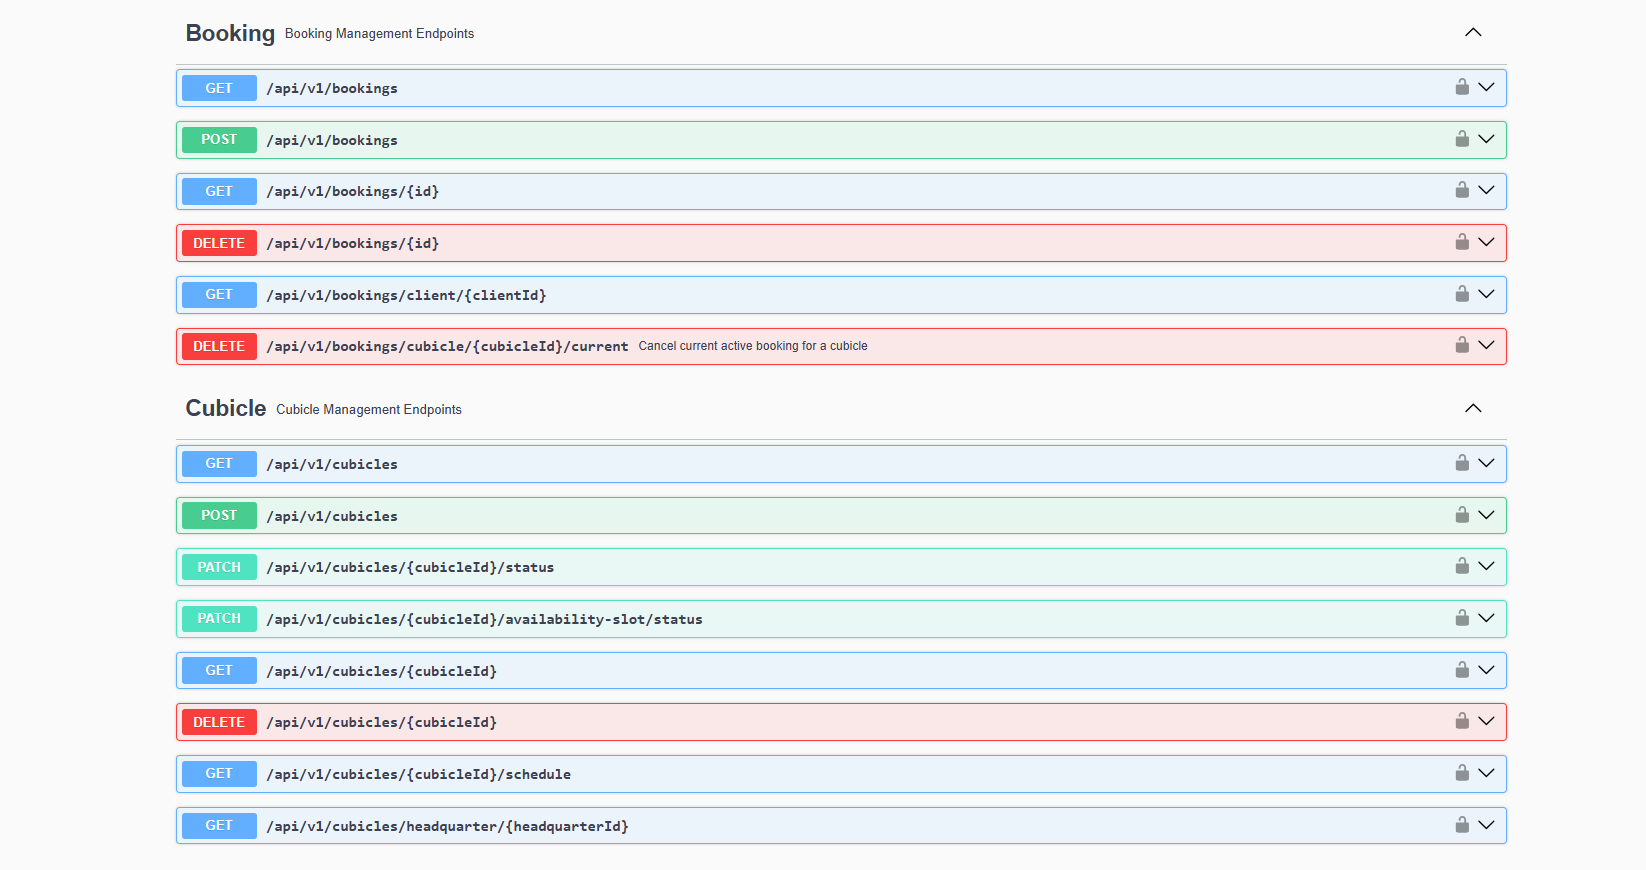Viewport: 1646px width, 870px height.
Task: Expand GET /api/v1/bookings/{id} using chevron
Action: [1486, 190]
